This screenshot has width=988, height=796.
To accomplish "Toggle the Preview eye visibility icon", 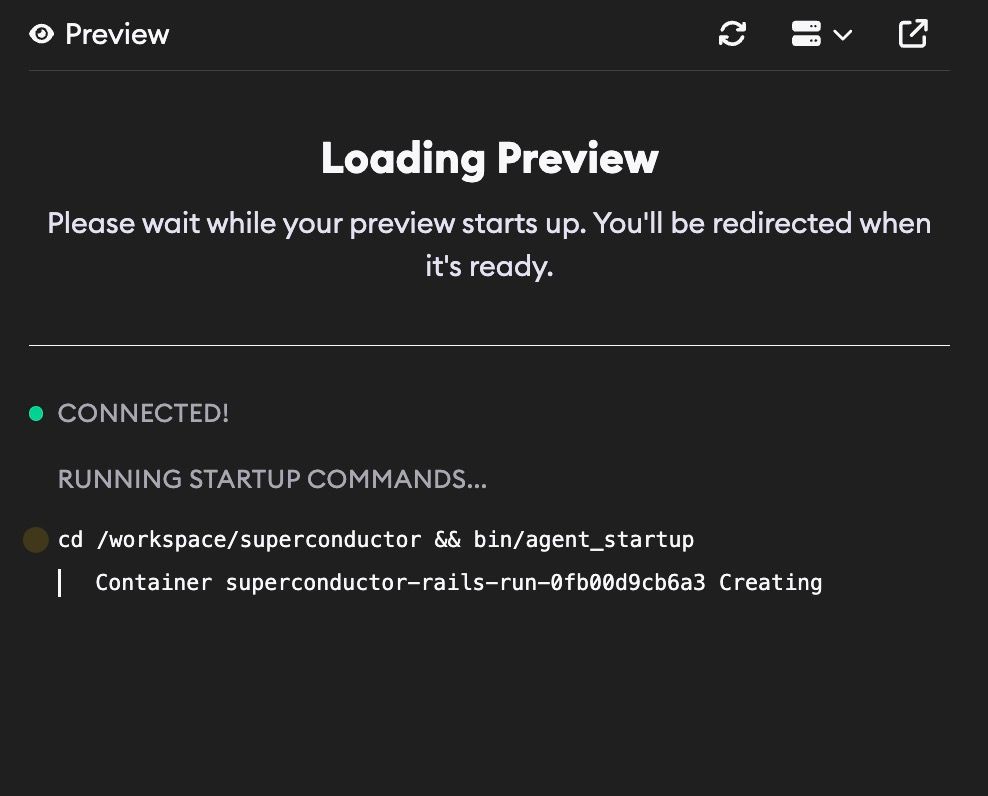I will pyautogui.click(x=40, y=33).
